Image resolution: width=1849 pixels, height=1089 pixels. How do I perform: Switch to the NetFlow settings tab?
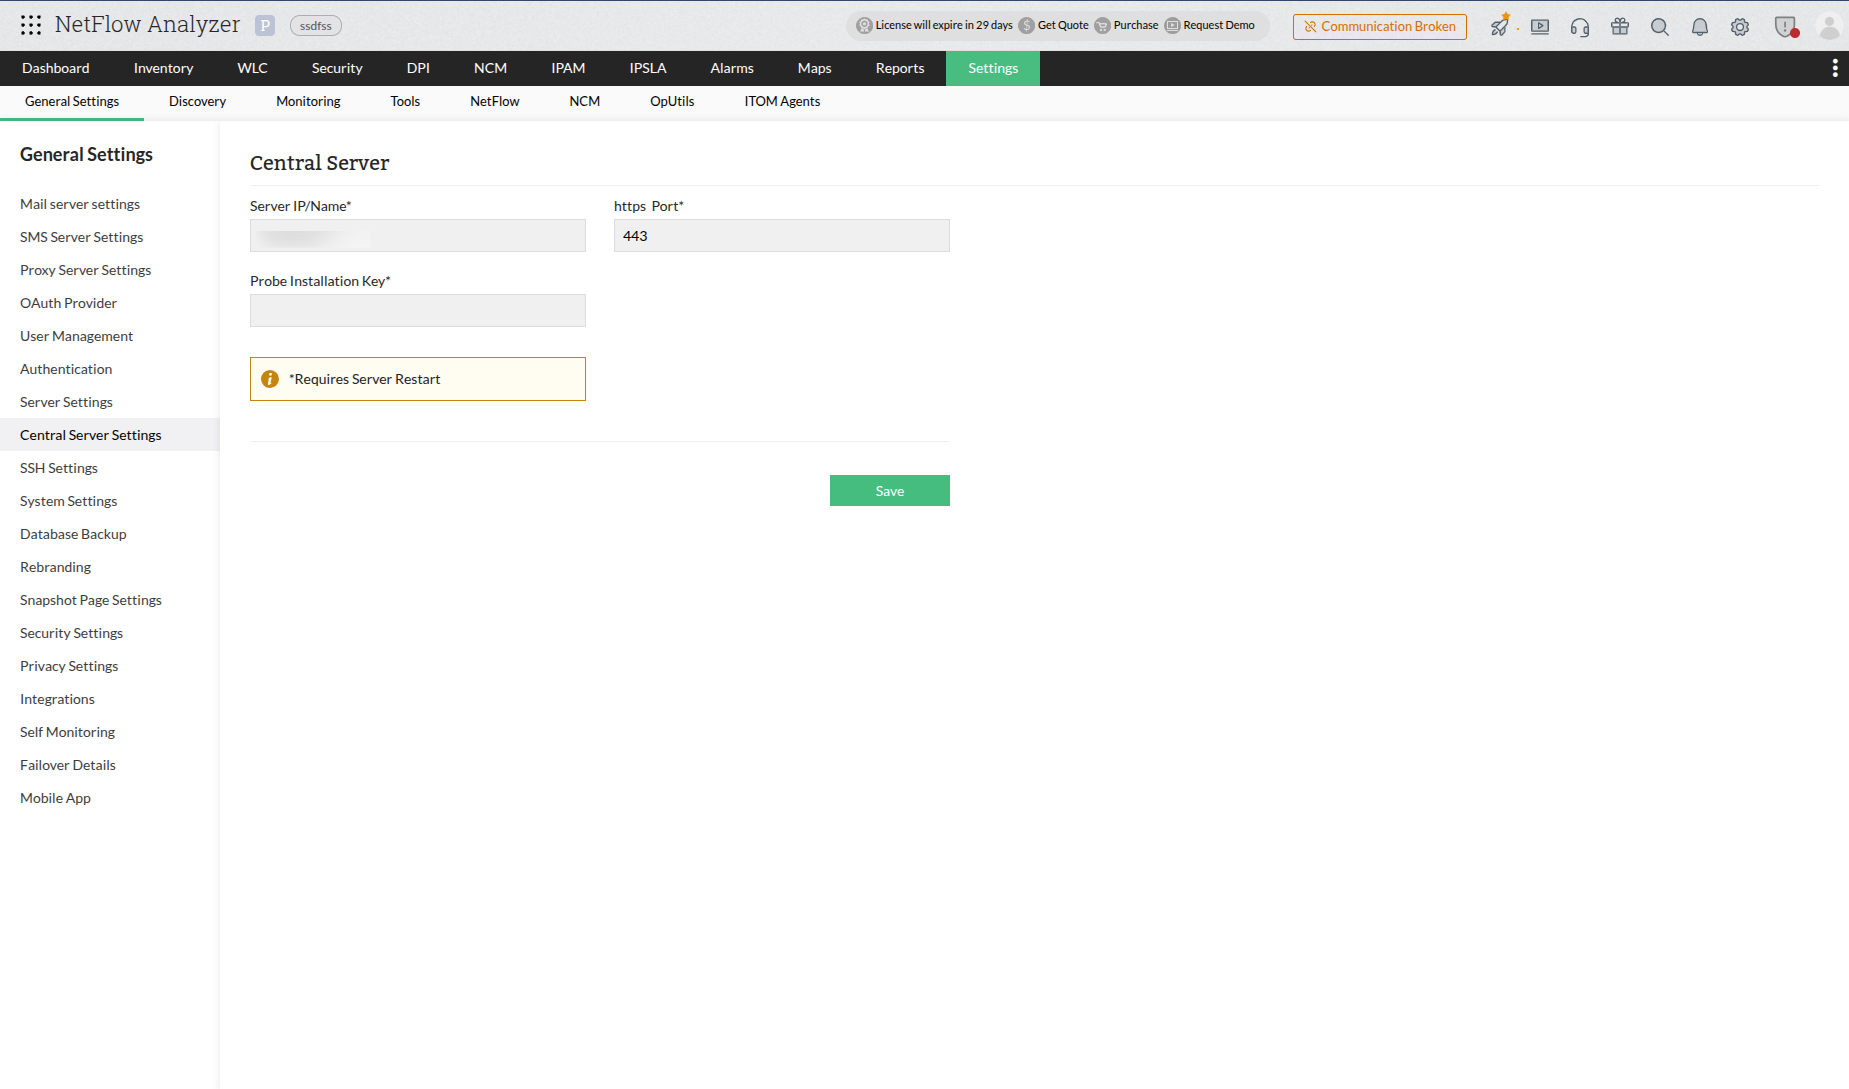494,101
